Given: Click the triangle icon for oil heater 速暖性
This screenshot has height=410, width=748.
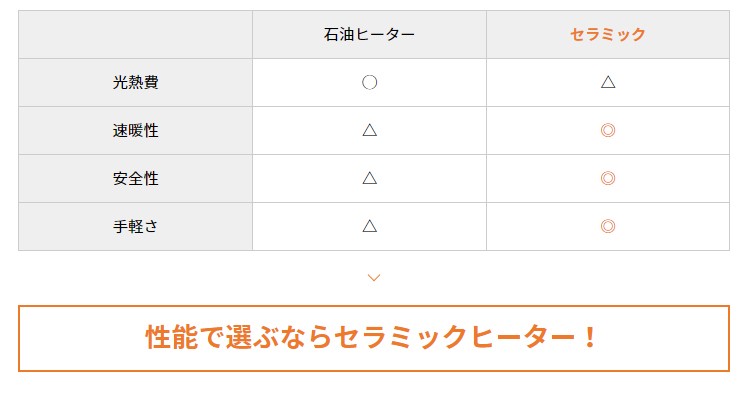Looking at the screenshot, I should 369,130.
